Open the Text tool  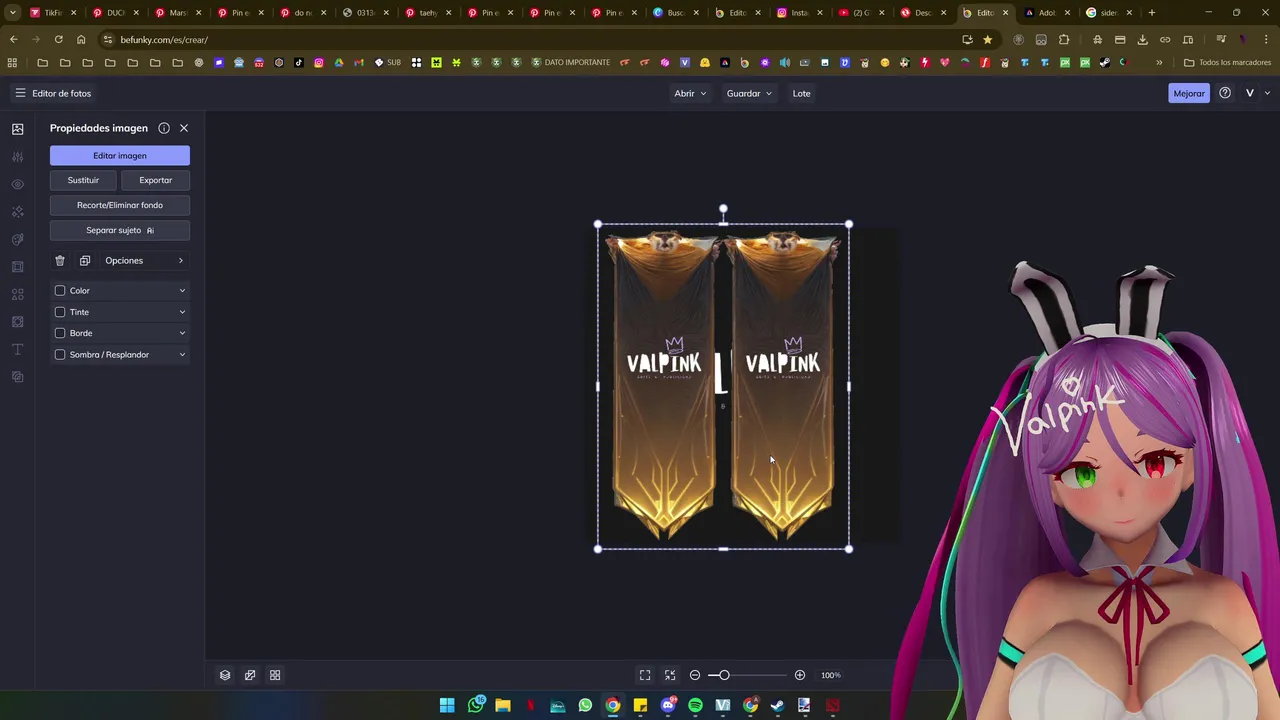[x=17, y=349]
